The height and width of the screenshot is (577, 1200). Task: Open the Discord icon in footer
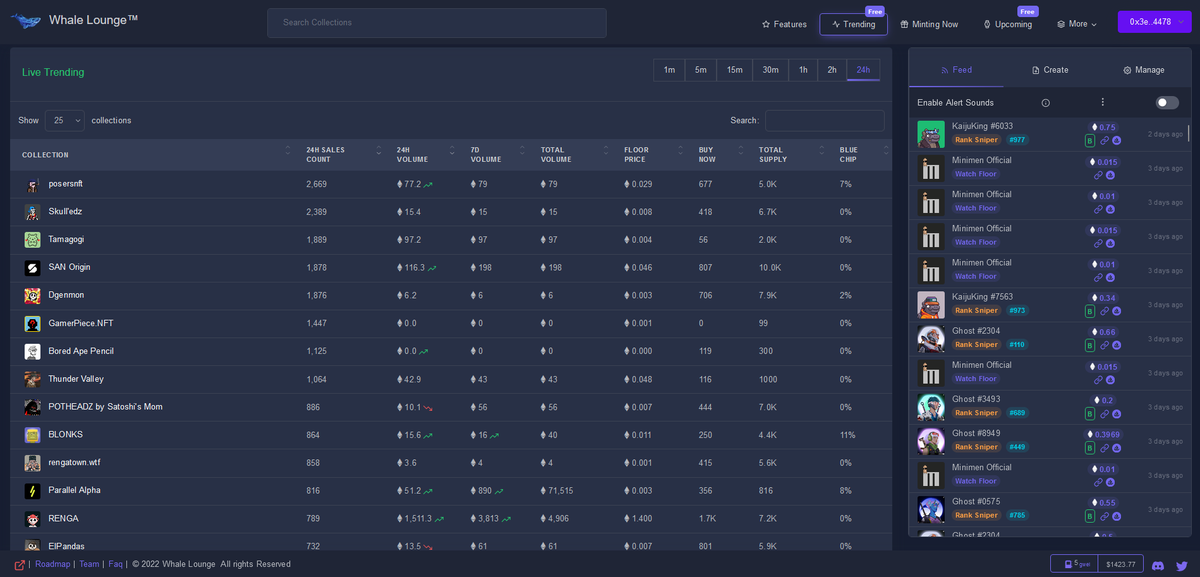pyautogui.click(x=1158, y=565)
